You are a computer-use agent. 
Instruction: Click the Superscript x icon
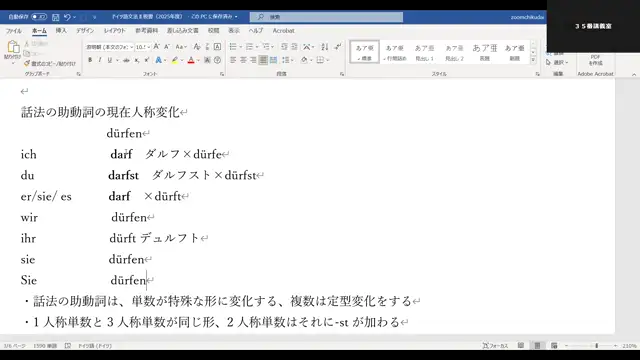click(147, 60)
